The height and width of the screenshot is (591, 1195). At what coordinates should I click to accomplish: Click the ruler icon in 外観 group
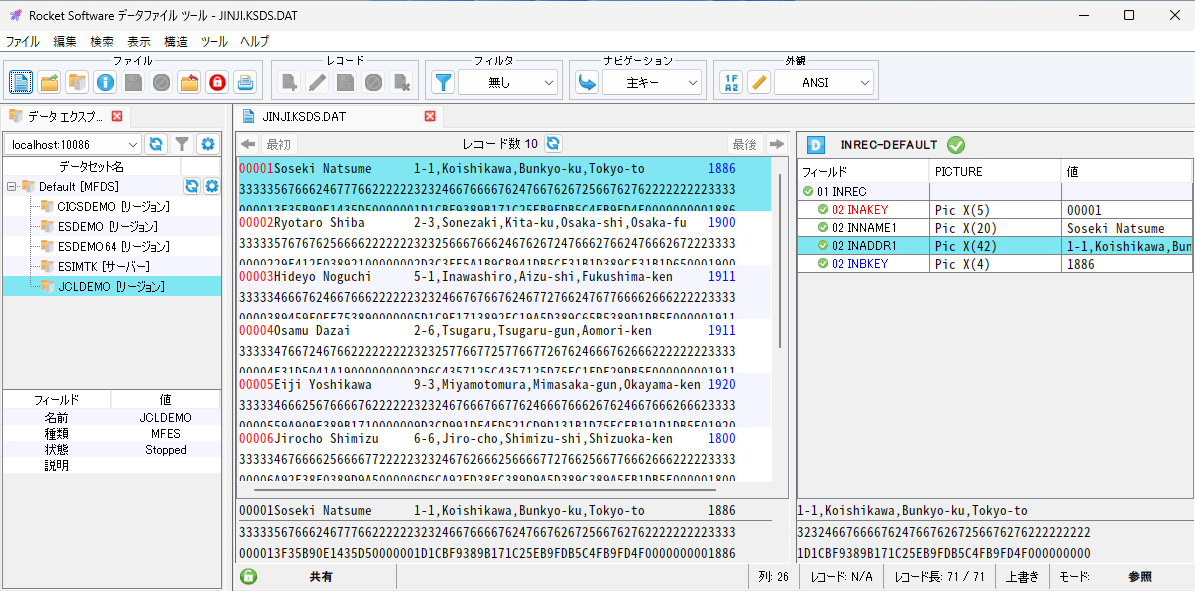coord(760,82)
